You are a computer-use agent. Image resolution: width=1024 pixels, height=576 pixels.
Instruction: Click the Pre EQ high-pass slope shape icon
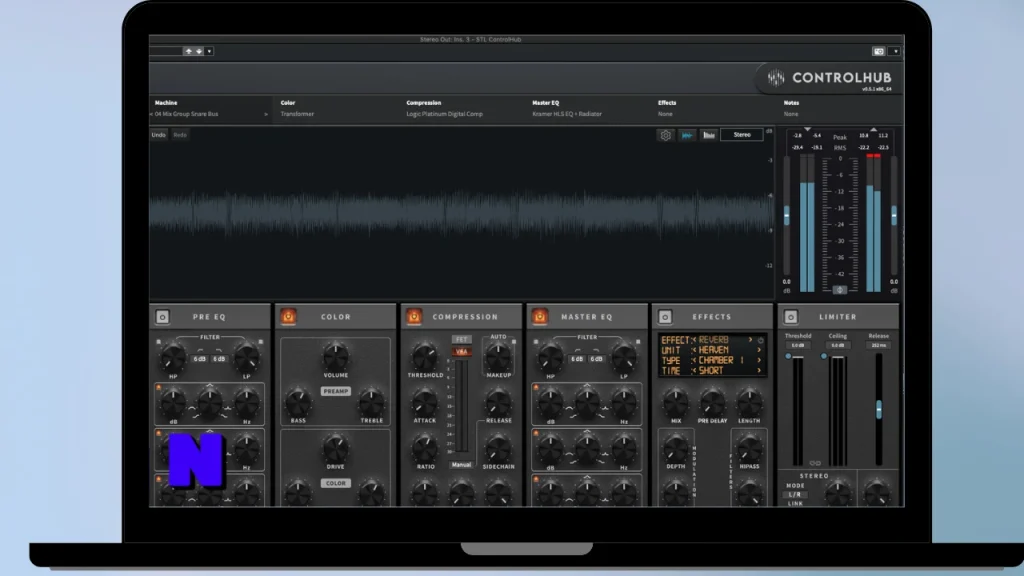[x=199, y=350]
